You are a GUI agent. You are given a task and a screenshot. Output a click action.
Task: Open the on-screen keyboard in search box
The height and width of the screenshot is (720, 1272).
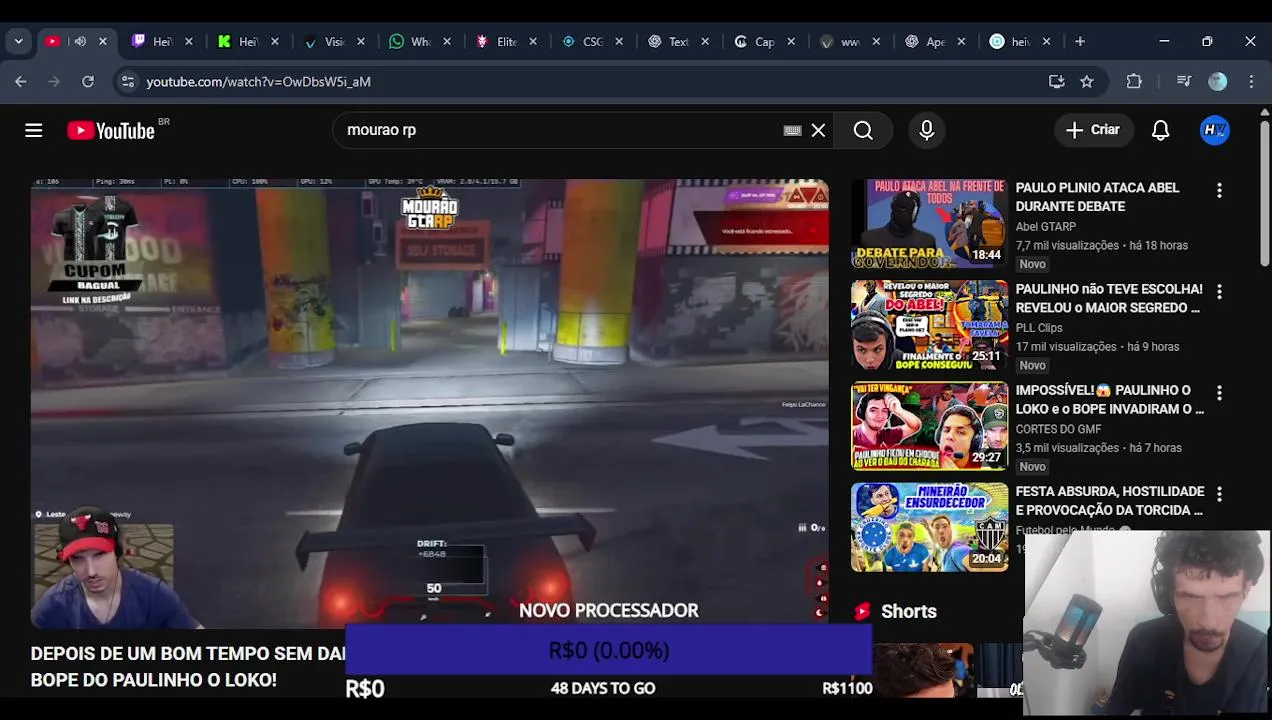pos(793,130)
